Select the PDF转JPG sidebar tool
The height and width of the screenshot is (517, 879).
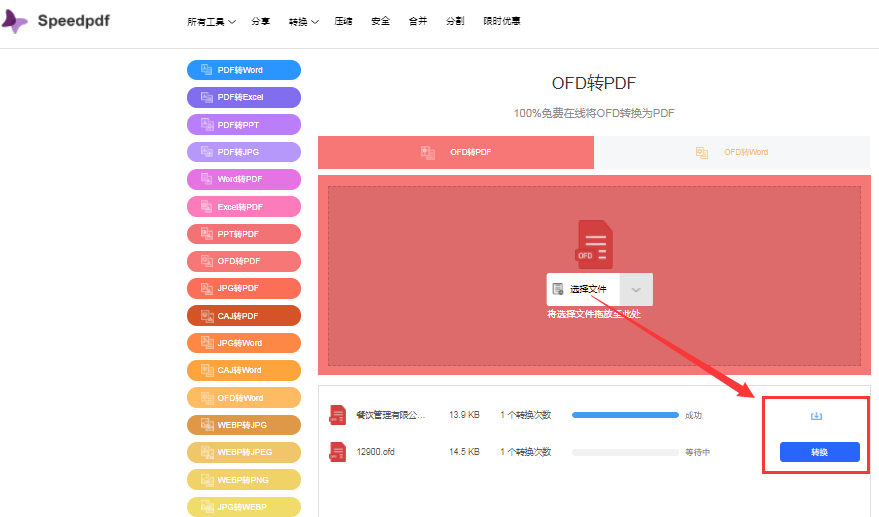244,152
